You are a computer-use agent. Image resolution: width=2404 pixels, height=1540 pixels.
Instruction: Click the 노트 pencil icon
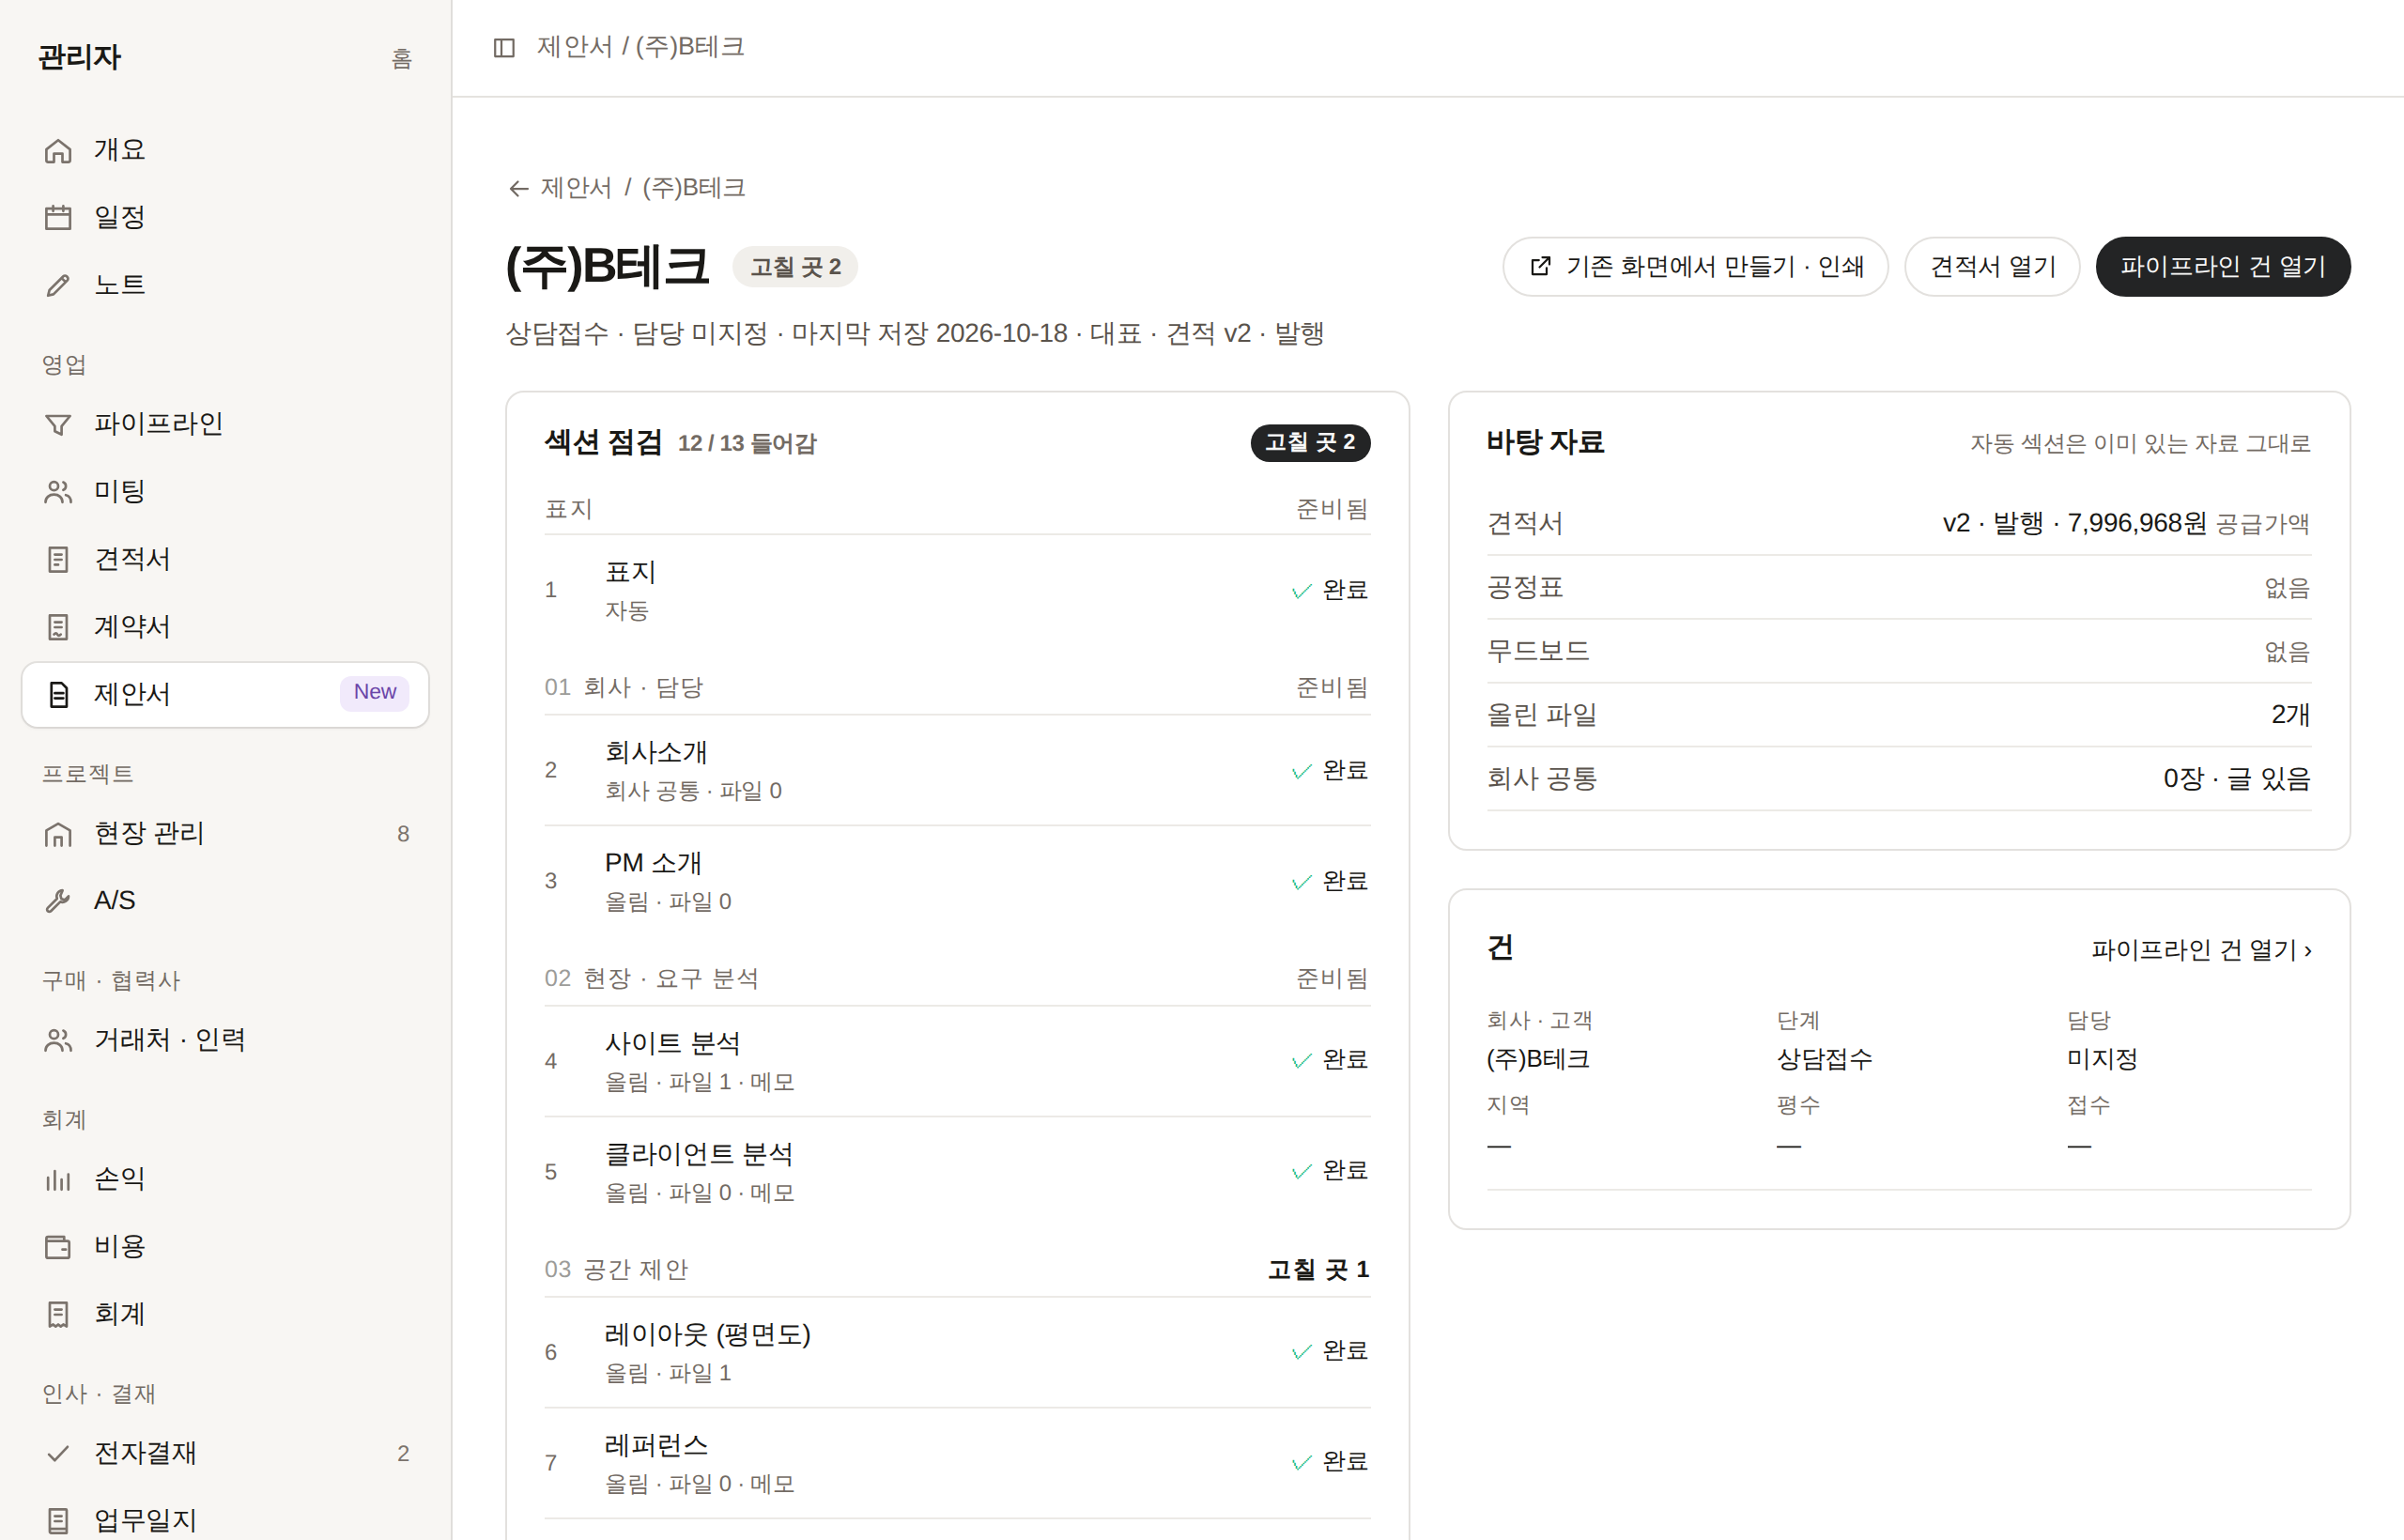58,286
